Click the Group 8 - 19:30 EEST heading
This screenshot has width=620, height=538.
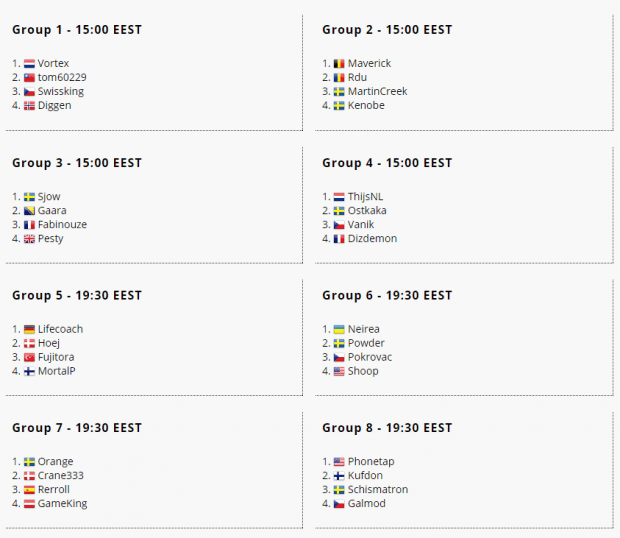(x=387, y=428)
